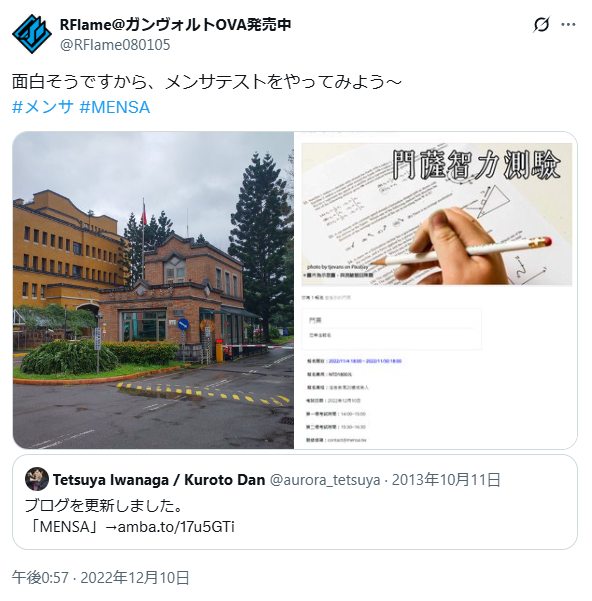Open quoted tweet text ブログを更新しました
Image resolution: width=592 pixels, height=601 pixels.
point(103,505)
